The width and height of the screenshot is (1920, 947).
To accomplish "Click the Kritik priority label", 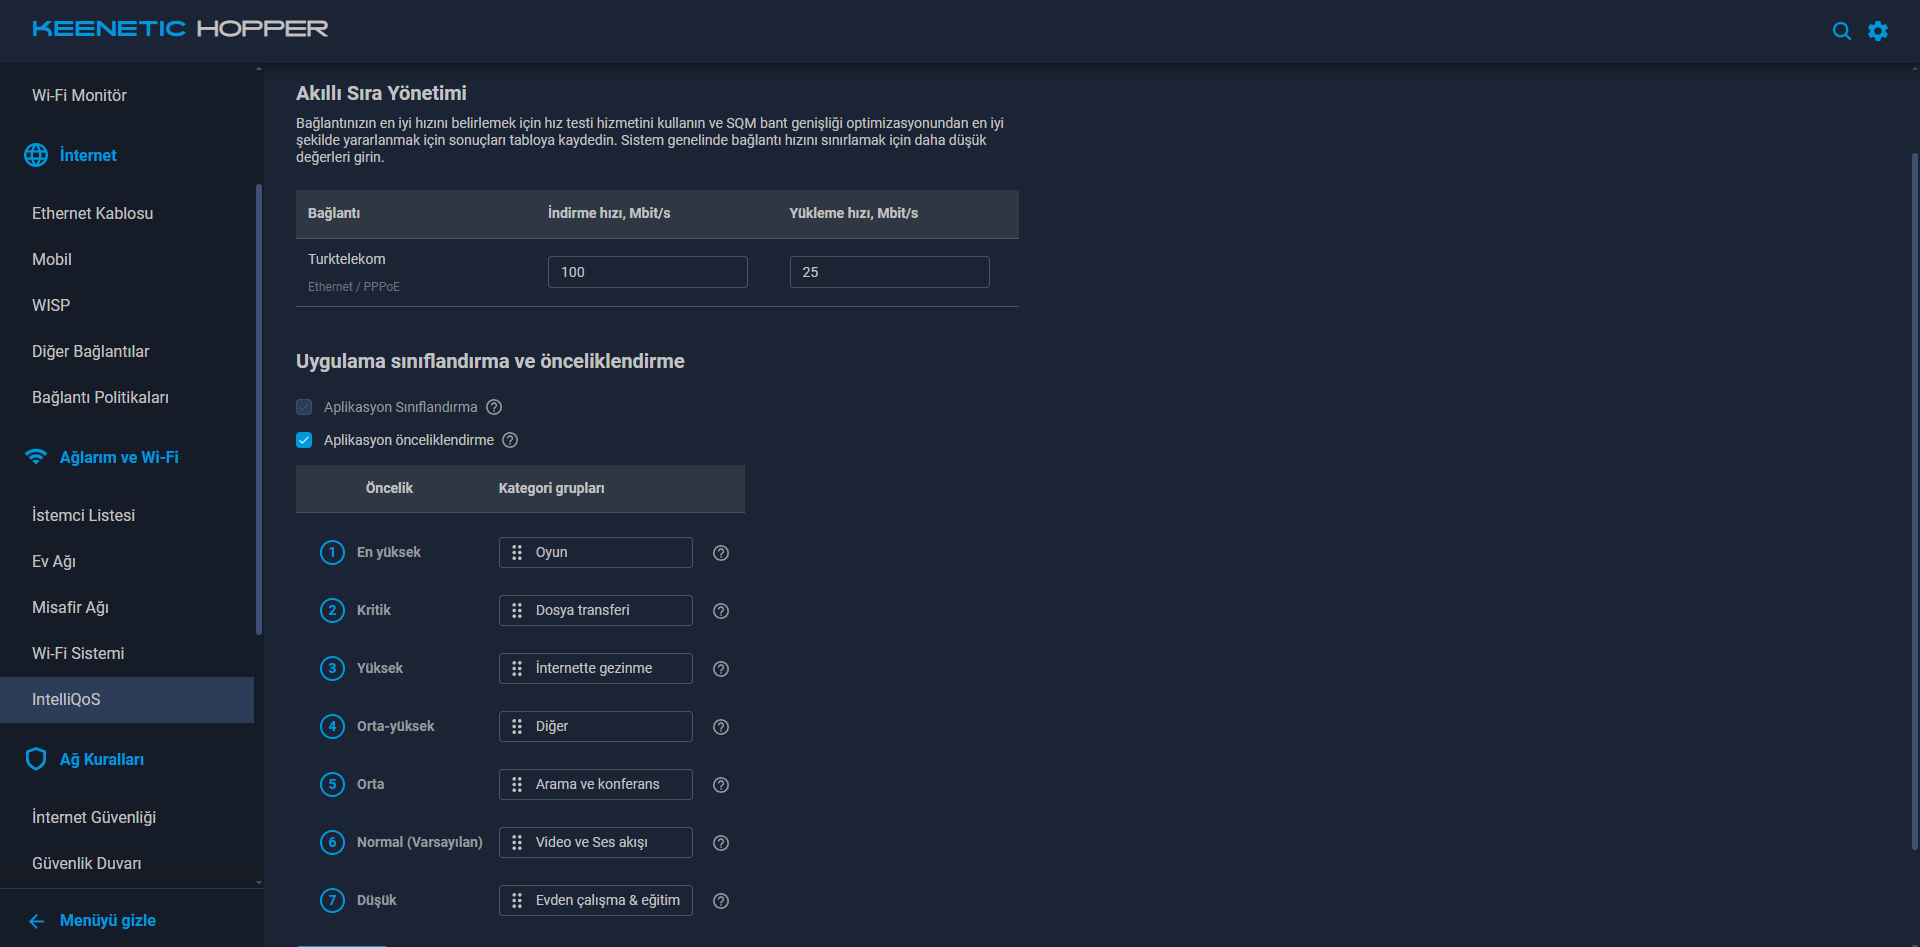I will point(374,611).
